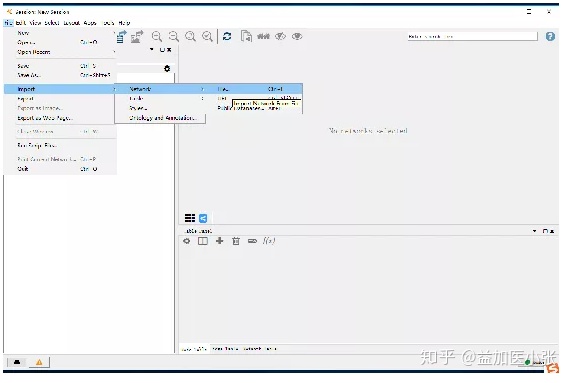Open the Help menu
The width and height of the screenshot is (571, 383).
click(x=124, y=23)
